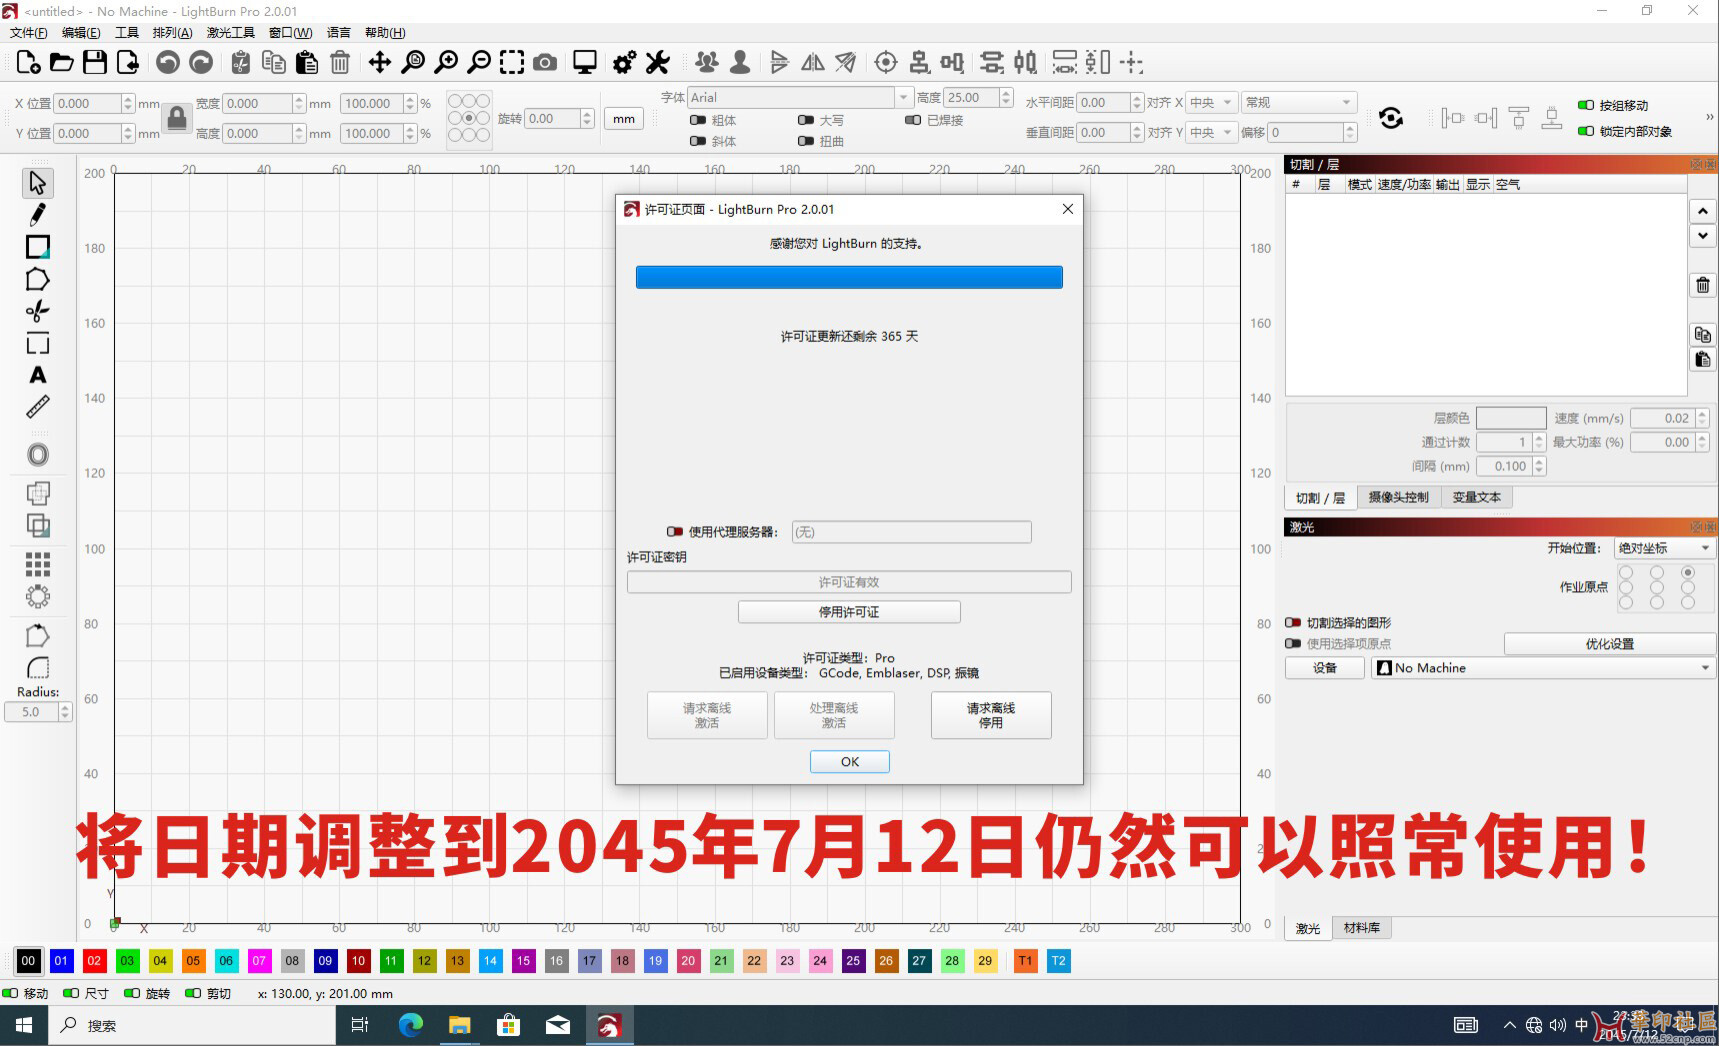Click the 设备 button
The image size is (1719, 1046).
tap(1325, 668)
